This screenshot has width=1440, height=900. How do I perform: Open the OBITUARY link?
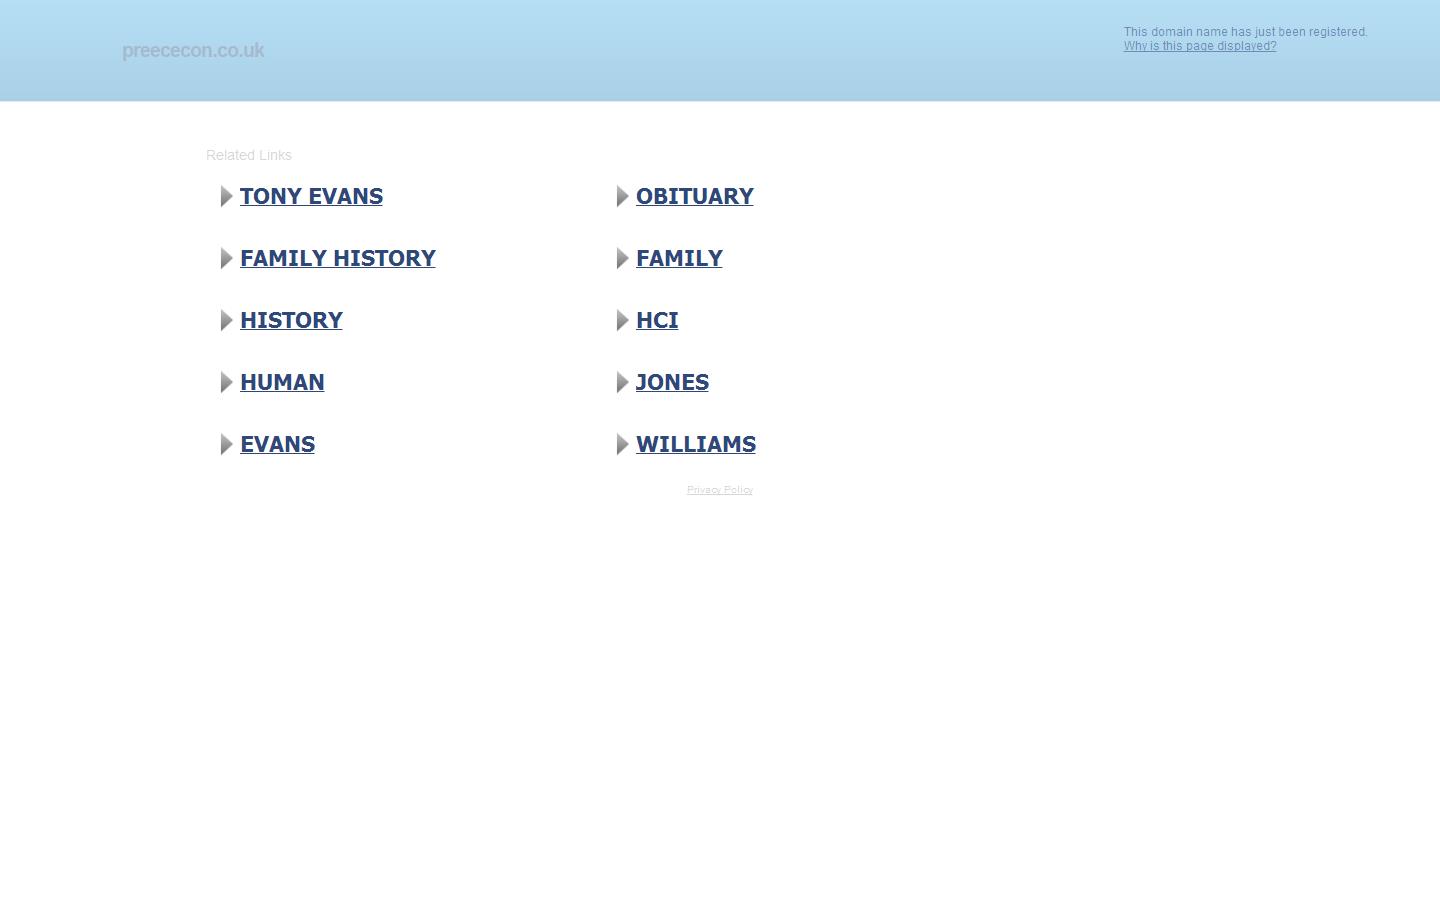coord(694,196)
